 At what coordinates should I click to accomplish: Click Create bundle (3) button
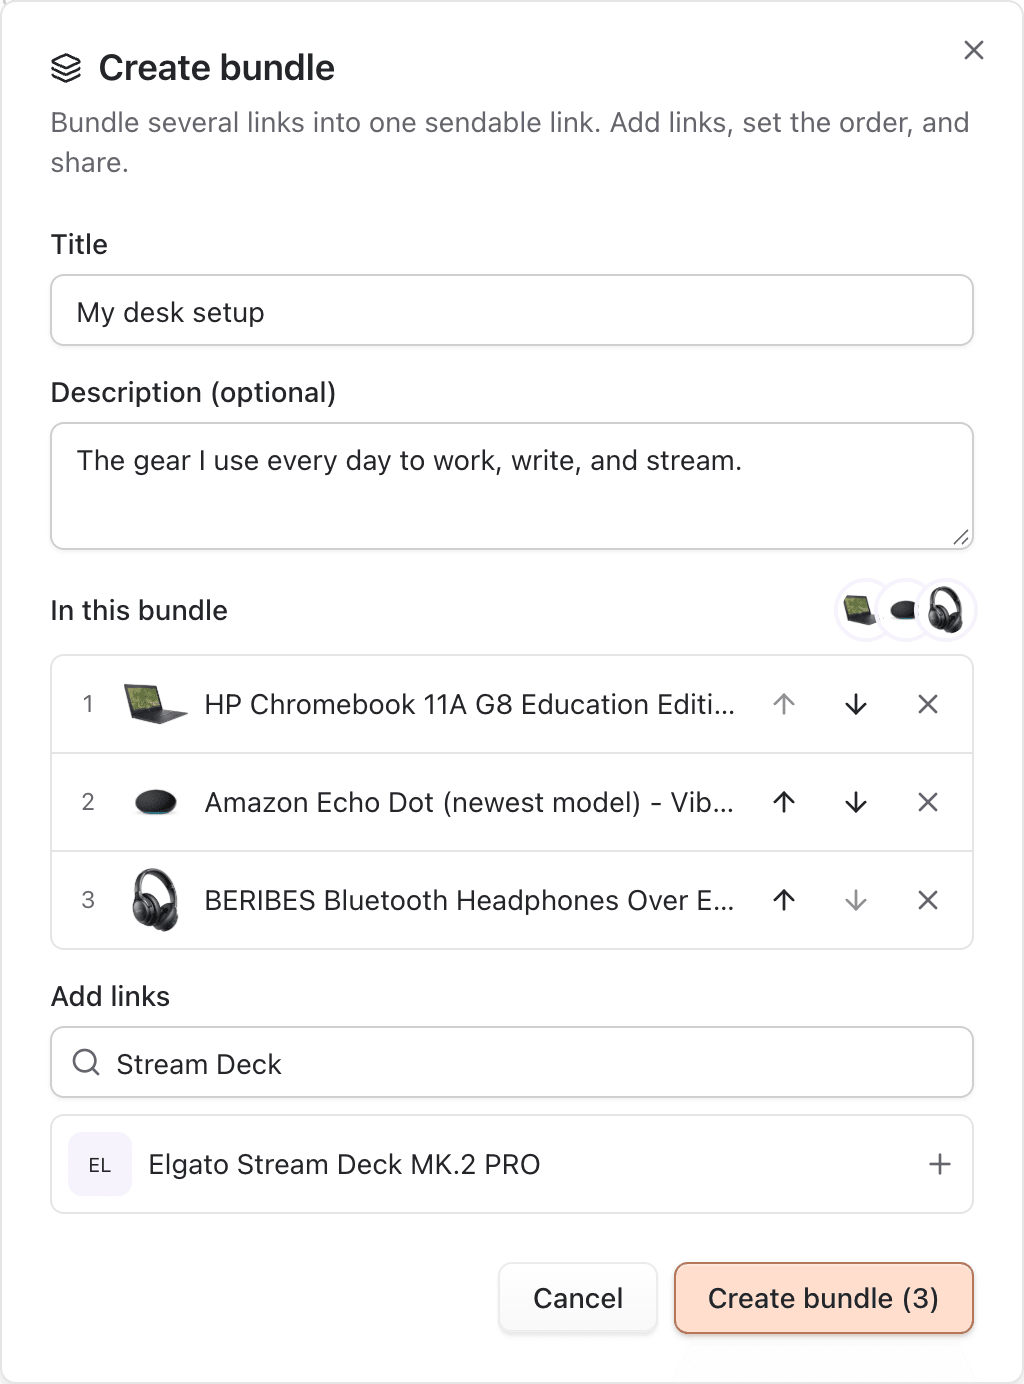(x=824, y=1298)
